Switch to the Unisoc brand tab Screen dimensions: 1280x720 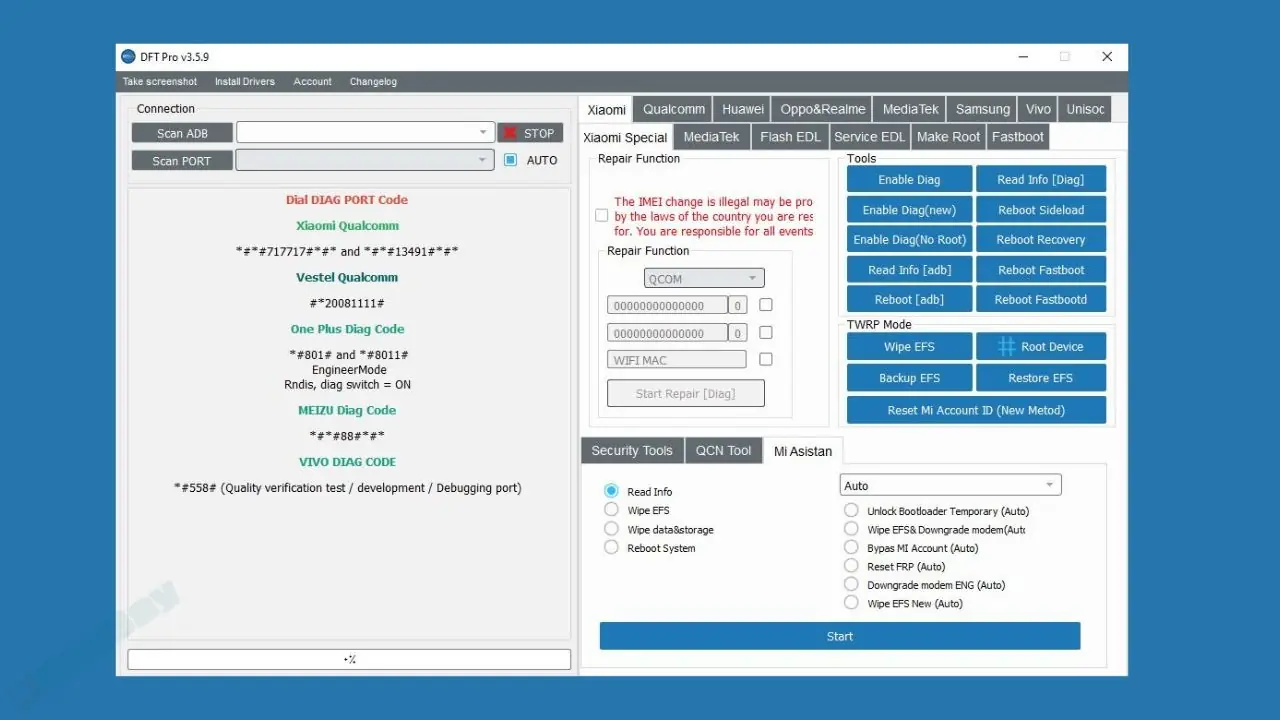click(1086, 109)
